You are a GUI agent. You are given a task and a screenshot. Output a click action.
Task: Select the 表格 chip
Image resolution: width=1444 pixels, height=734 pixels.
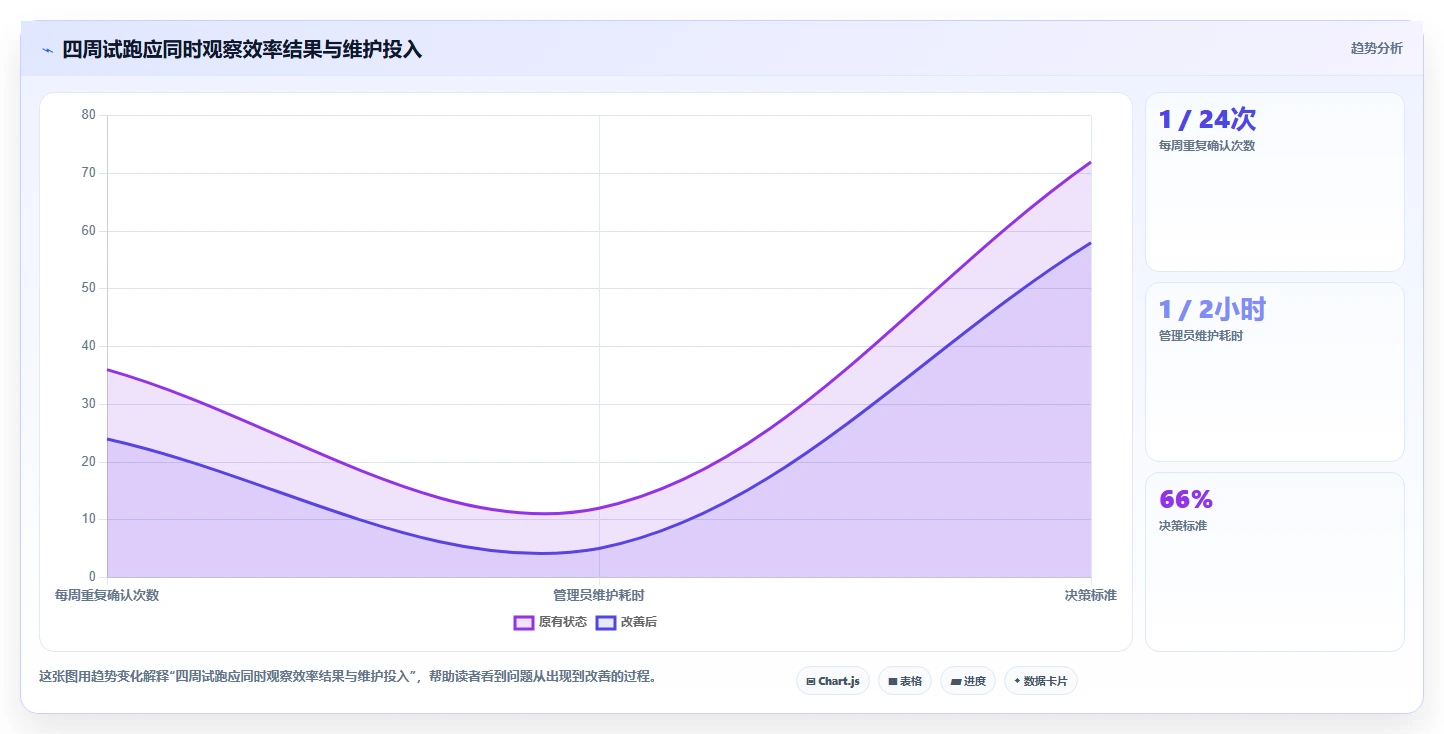[905, 681]
